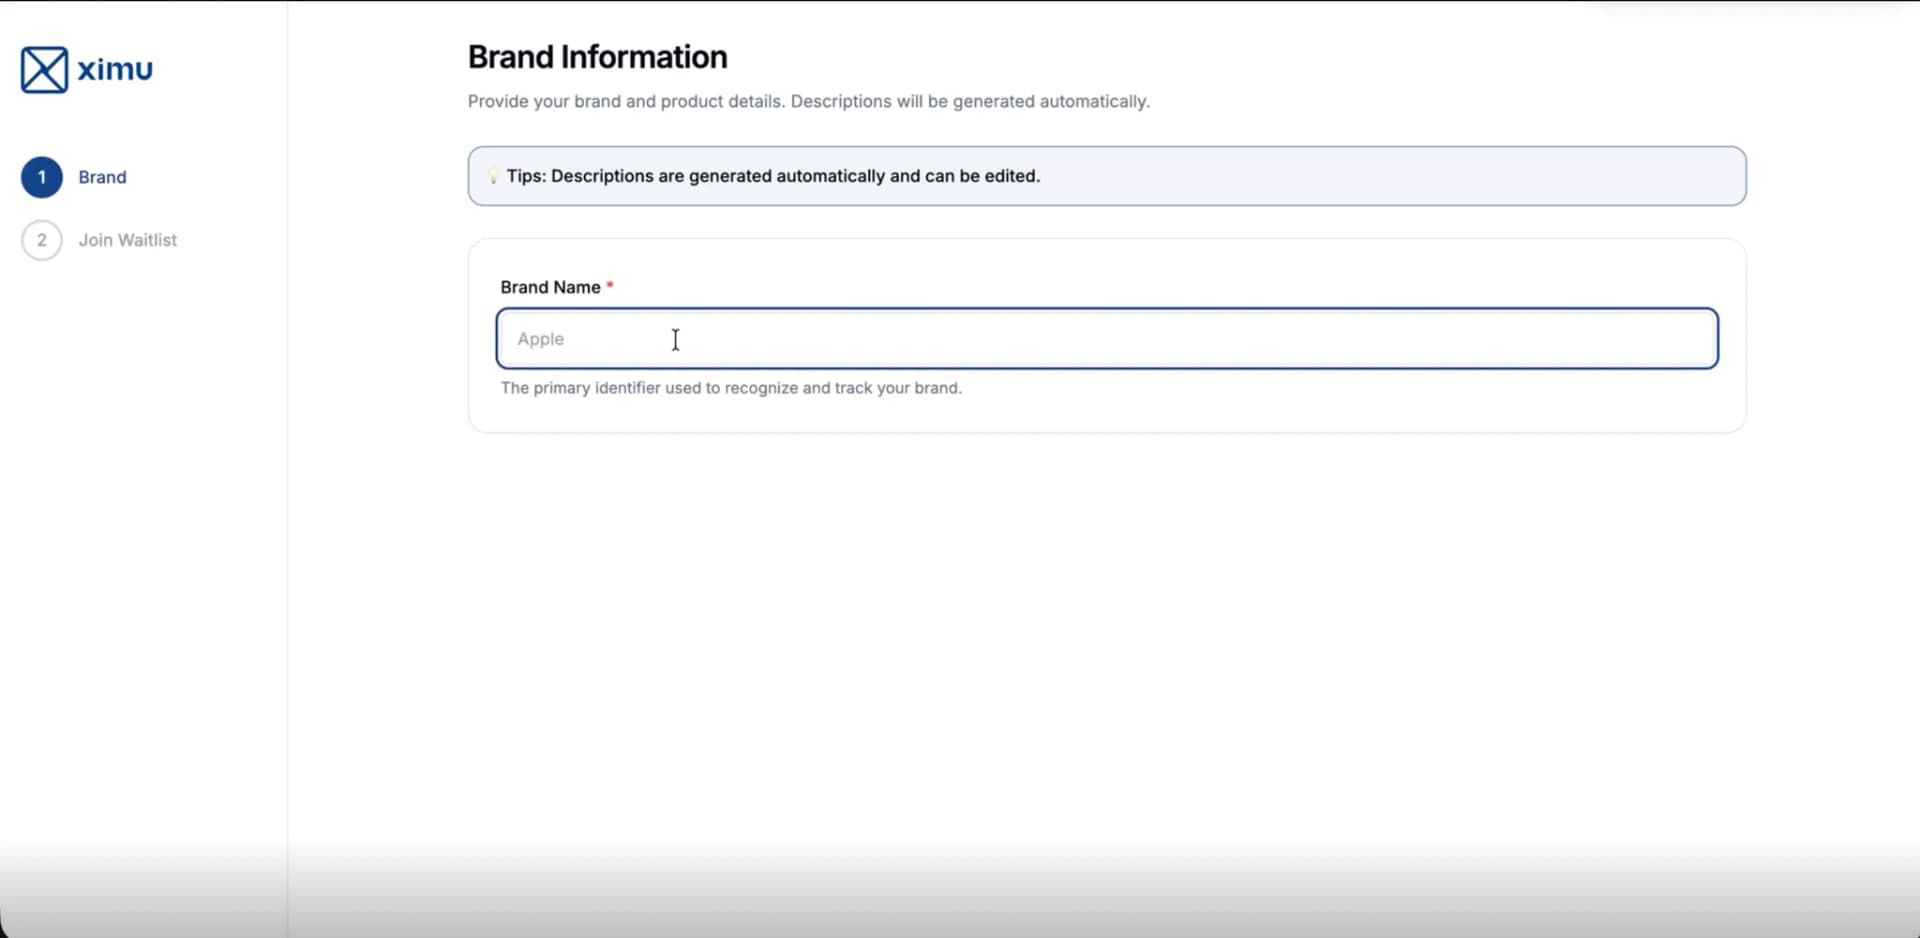Screen dimensions: 1920x938
Task: Click the ximu wordmark text
Action: click(x=115, y=69)
